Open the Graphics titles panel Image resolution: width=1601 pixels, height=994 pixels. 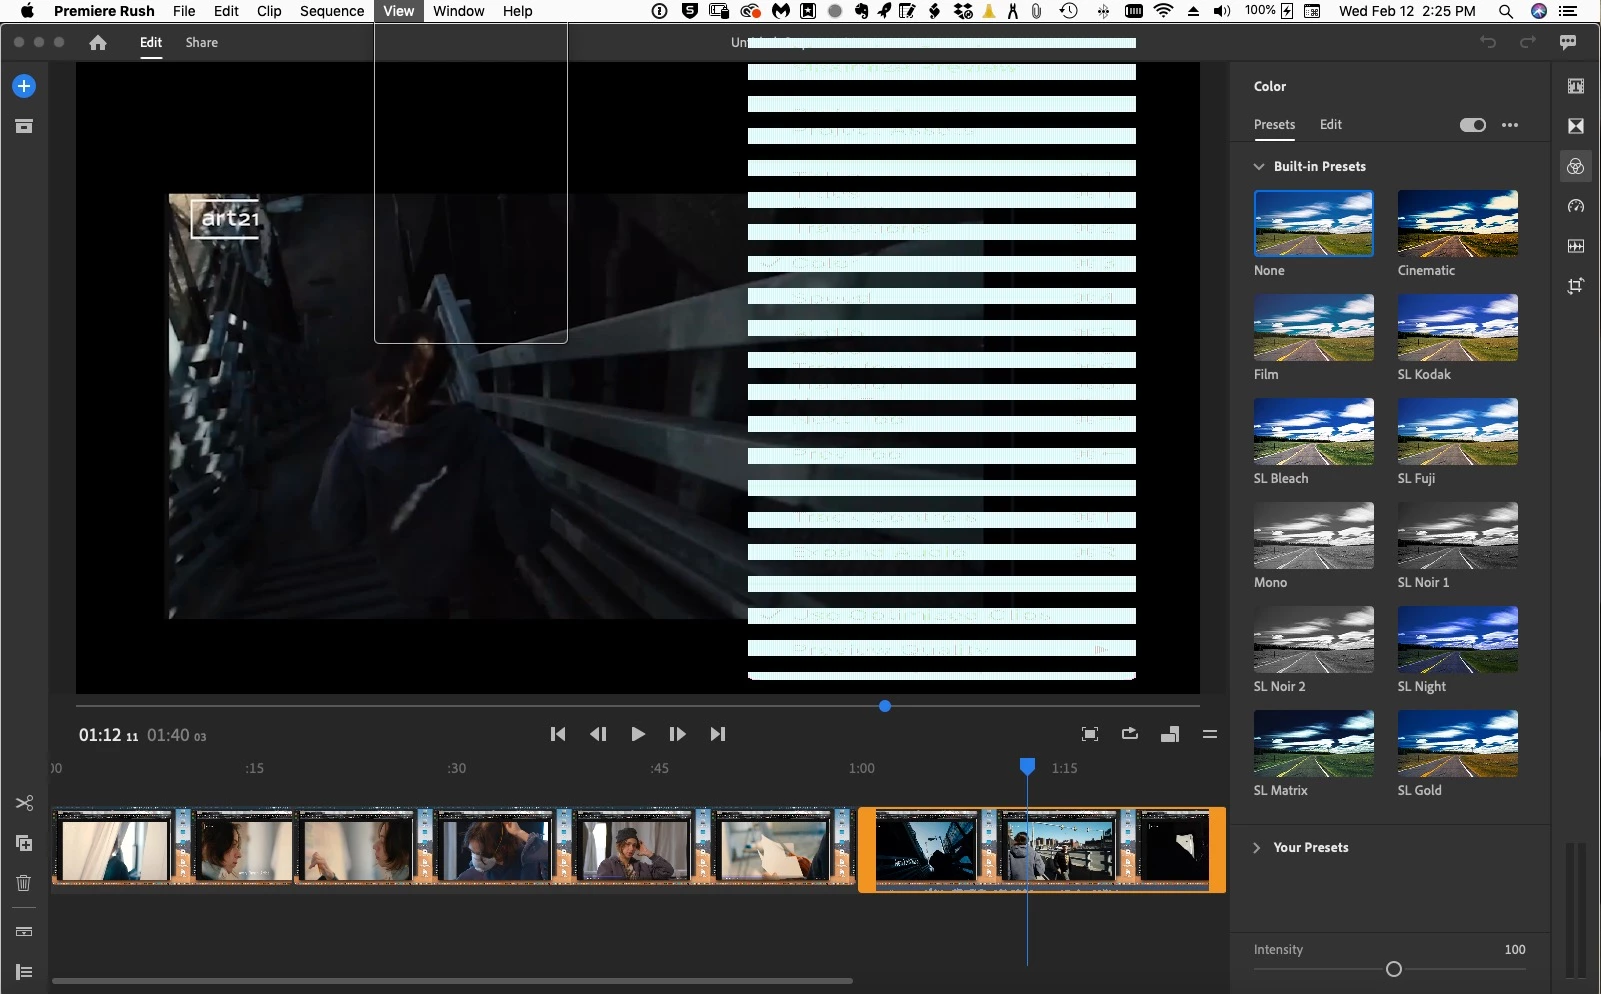pos(1576,86)
